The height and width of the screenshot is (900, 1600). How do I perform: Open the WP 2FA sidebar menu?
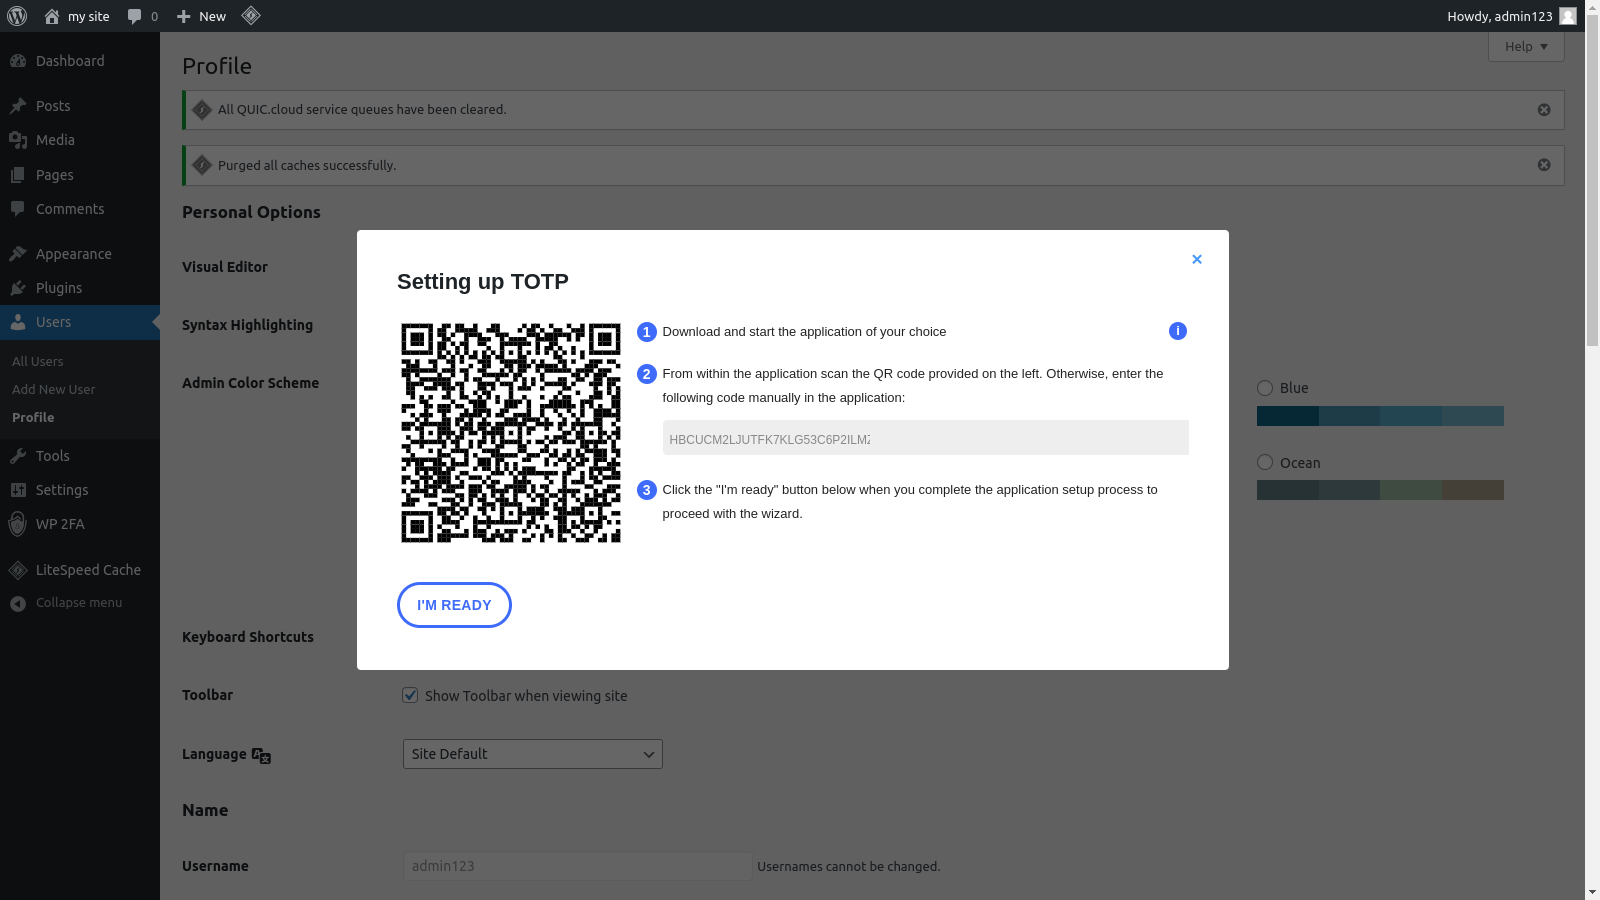tap(58, 524)
